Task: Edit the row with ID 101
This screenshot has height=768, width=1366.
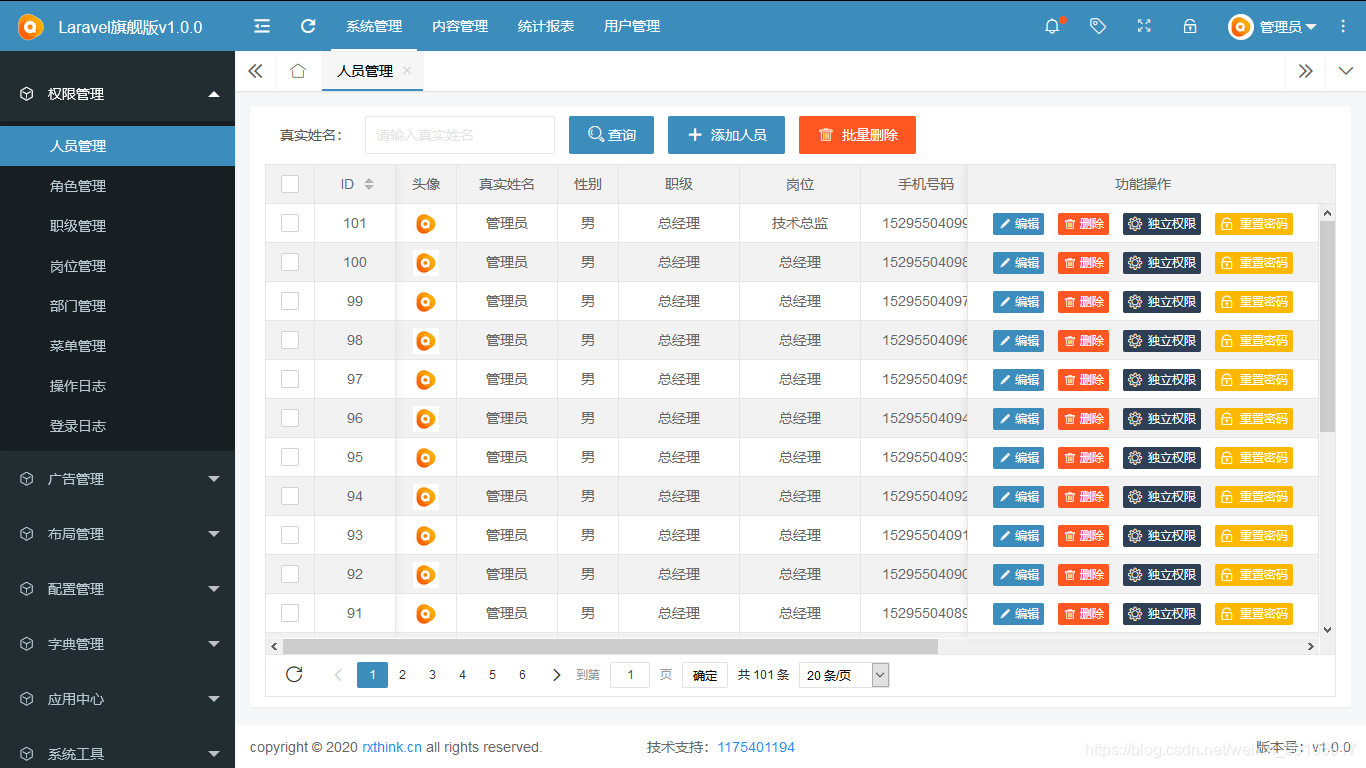Action: (1018, 224)
